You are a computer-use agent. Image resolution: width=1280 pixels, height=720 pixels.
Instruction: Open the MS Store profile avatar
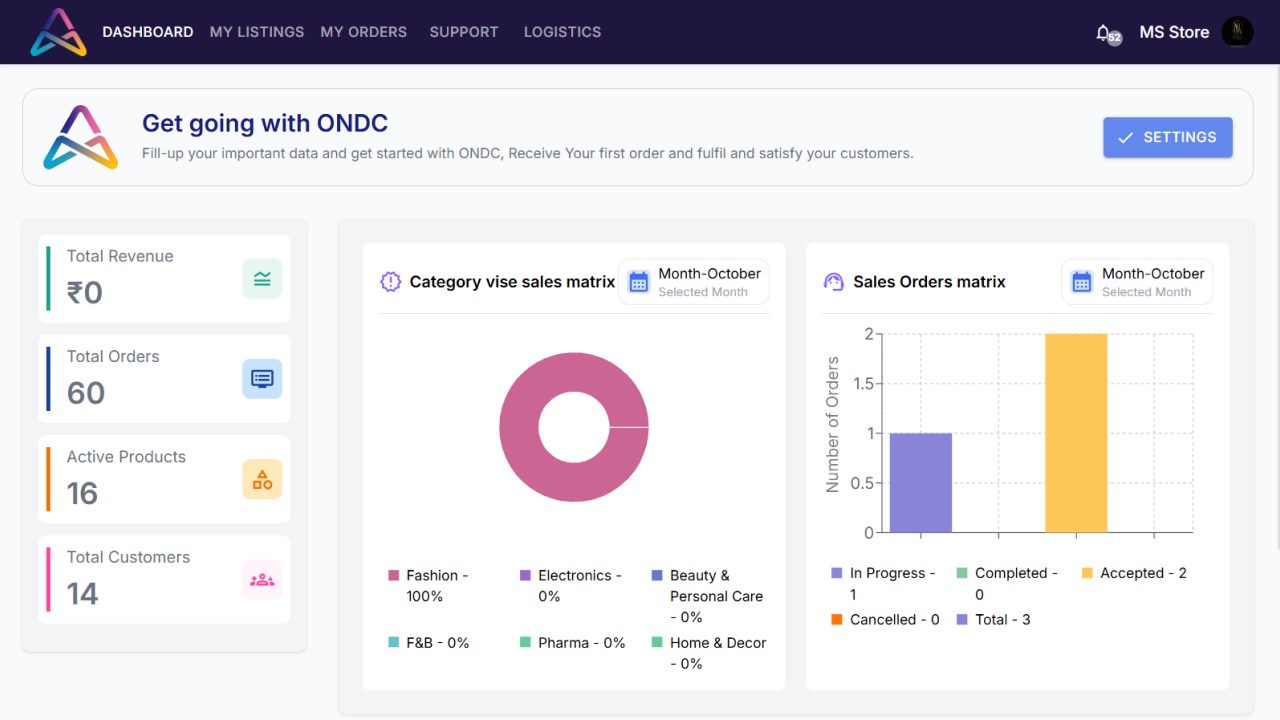[x=1237, y=32]
